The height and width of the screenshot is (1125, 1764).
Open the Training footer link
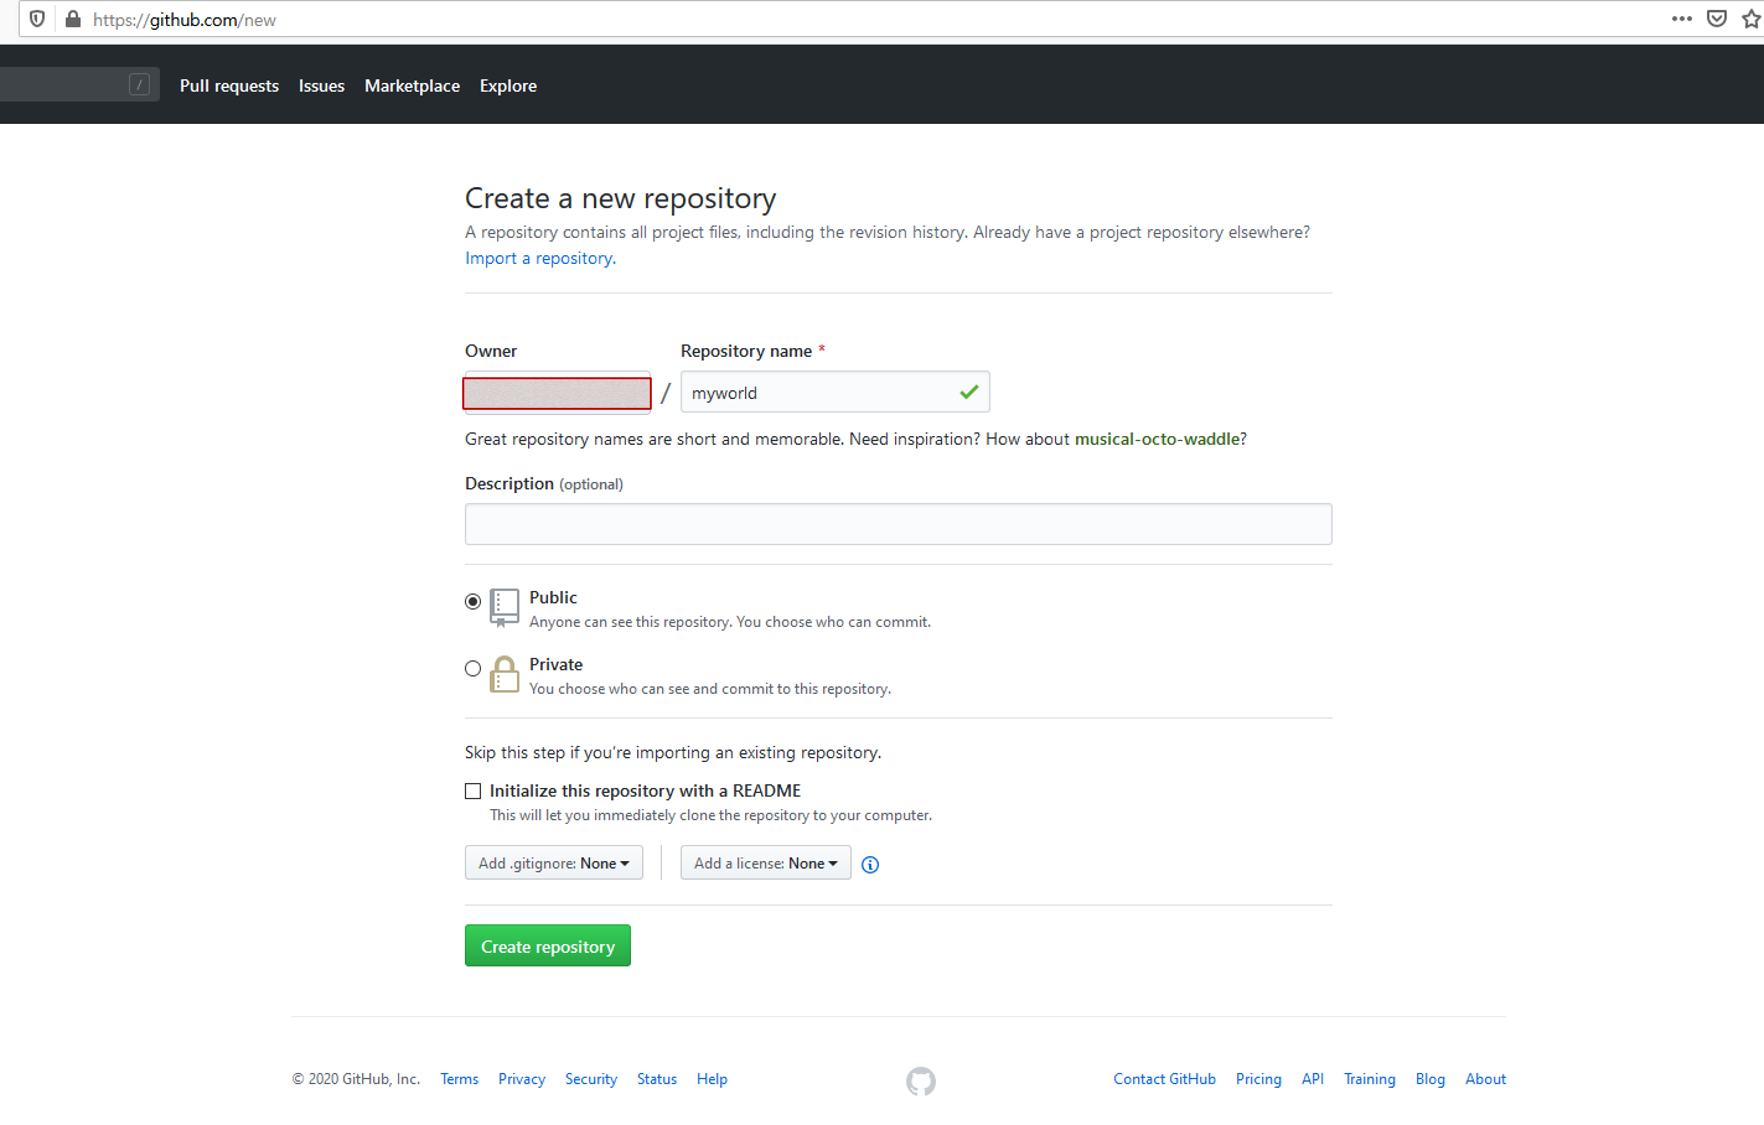pyautogui.click(x=1369, y=1079)
